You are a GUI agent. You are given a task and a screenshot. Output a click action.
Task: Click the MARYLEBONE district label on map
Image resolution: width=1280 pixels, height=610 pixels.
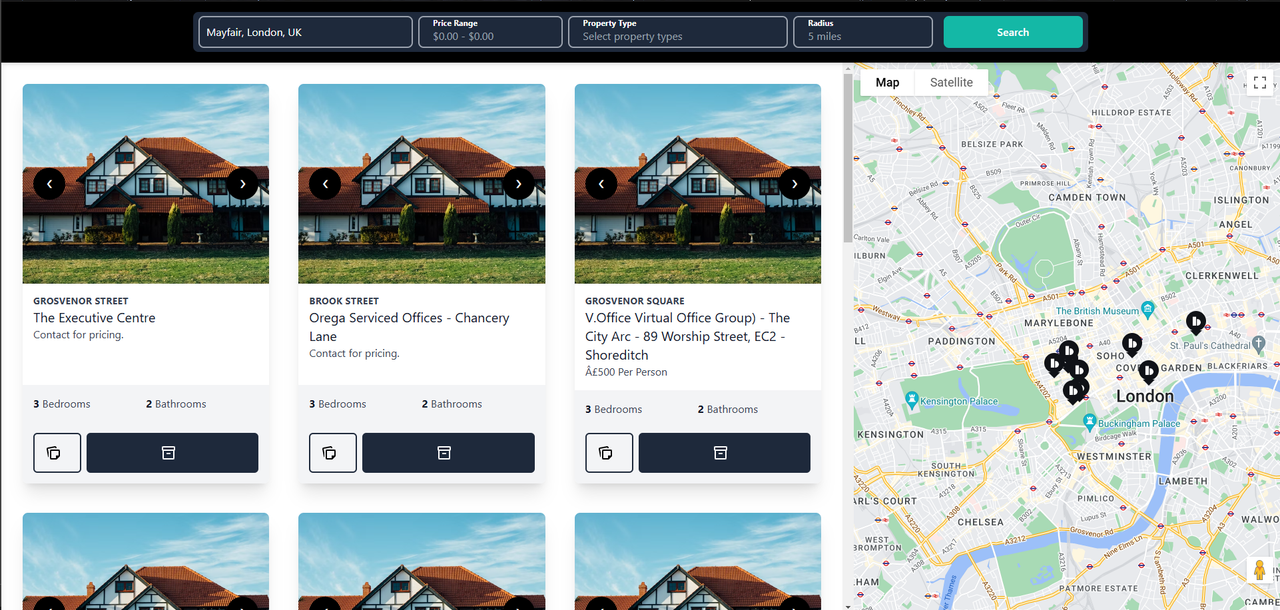[x=1058, y=323]
